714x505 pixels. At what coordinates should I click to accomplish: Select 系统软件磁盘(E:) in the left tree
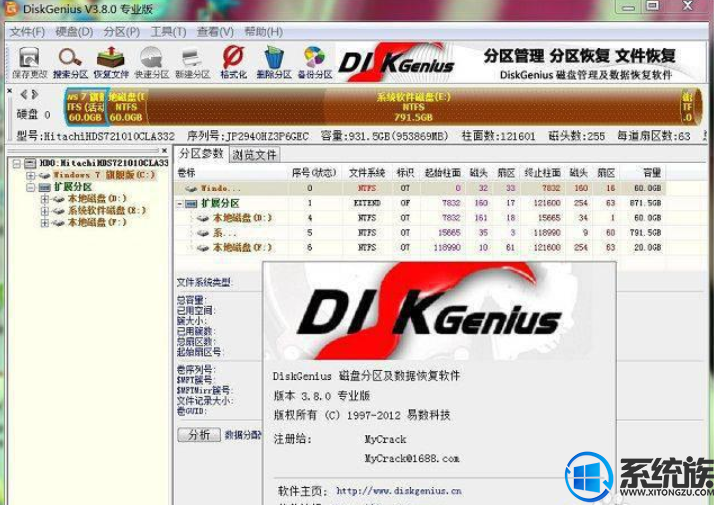pyautogui.click(x=107, y=211)
